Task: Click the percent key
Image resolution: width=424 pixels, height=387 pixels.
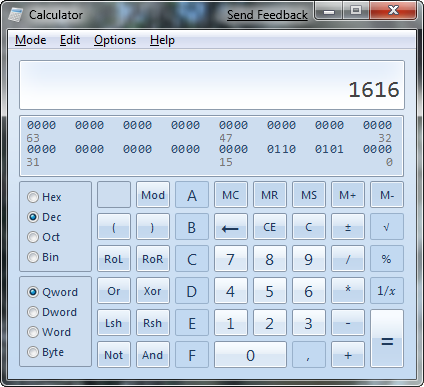Action: coord(387,259)
